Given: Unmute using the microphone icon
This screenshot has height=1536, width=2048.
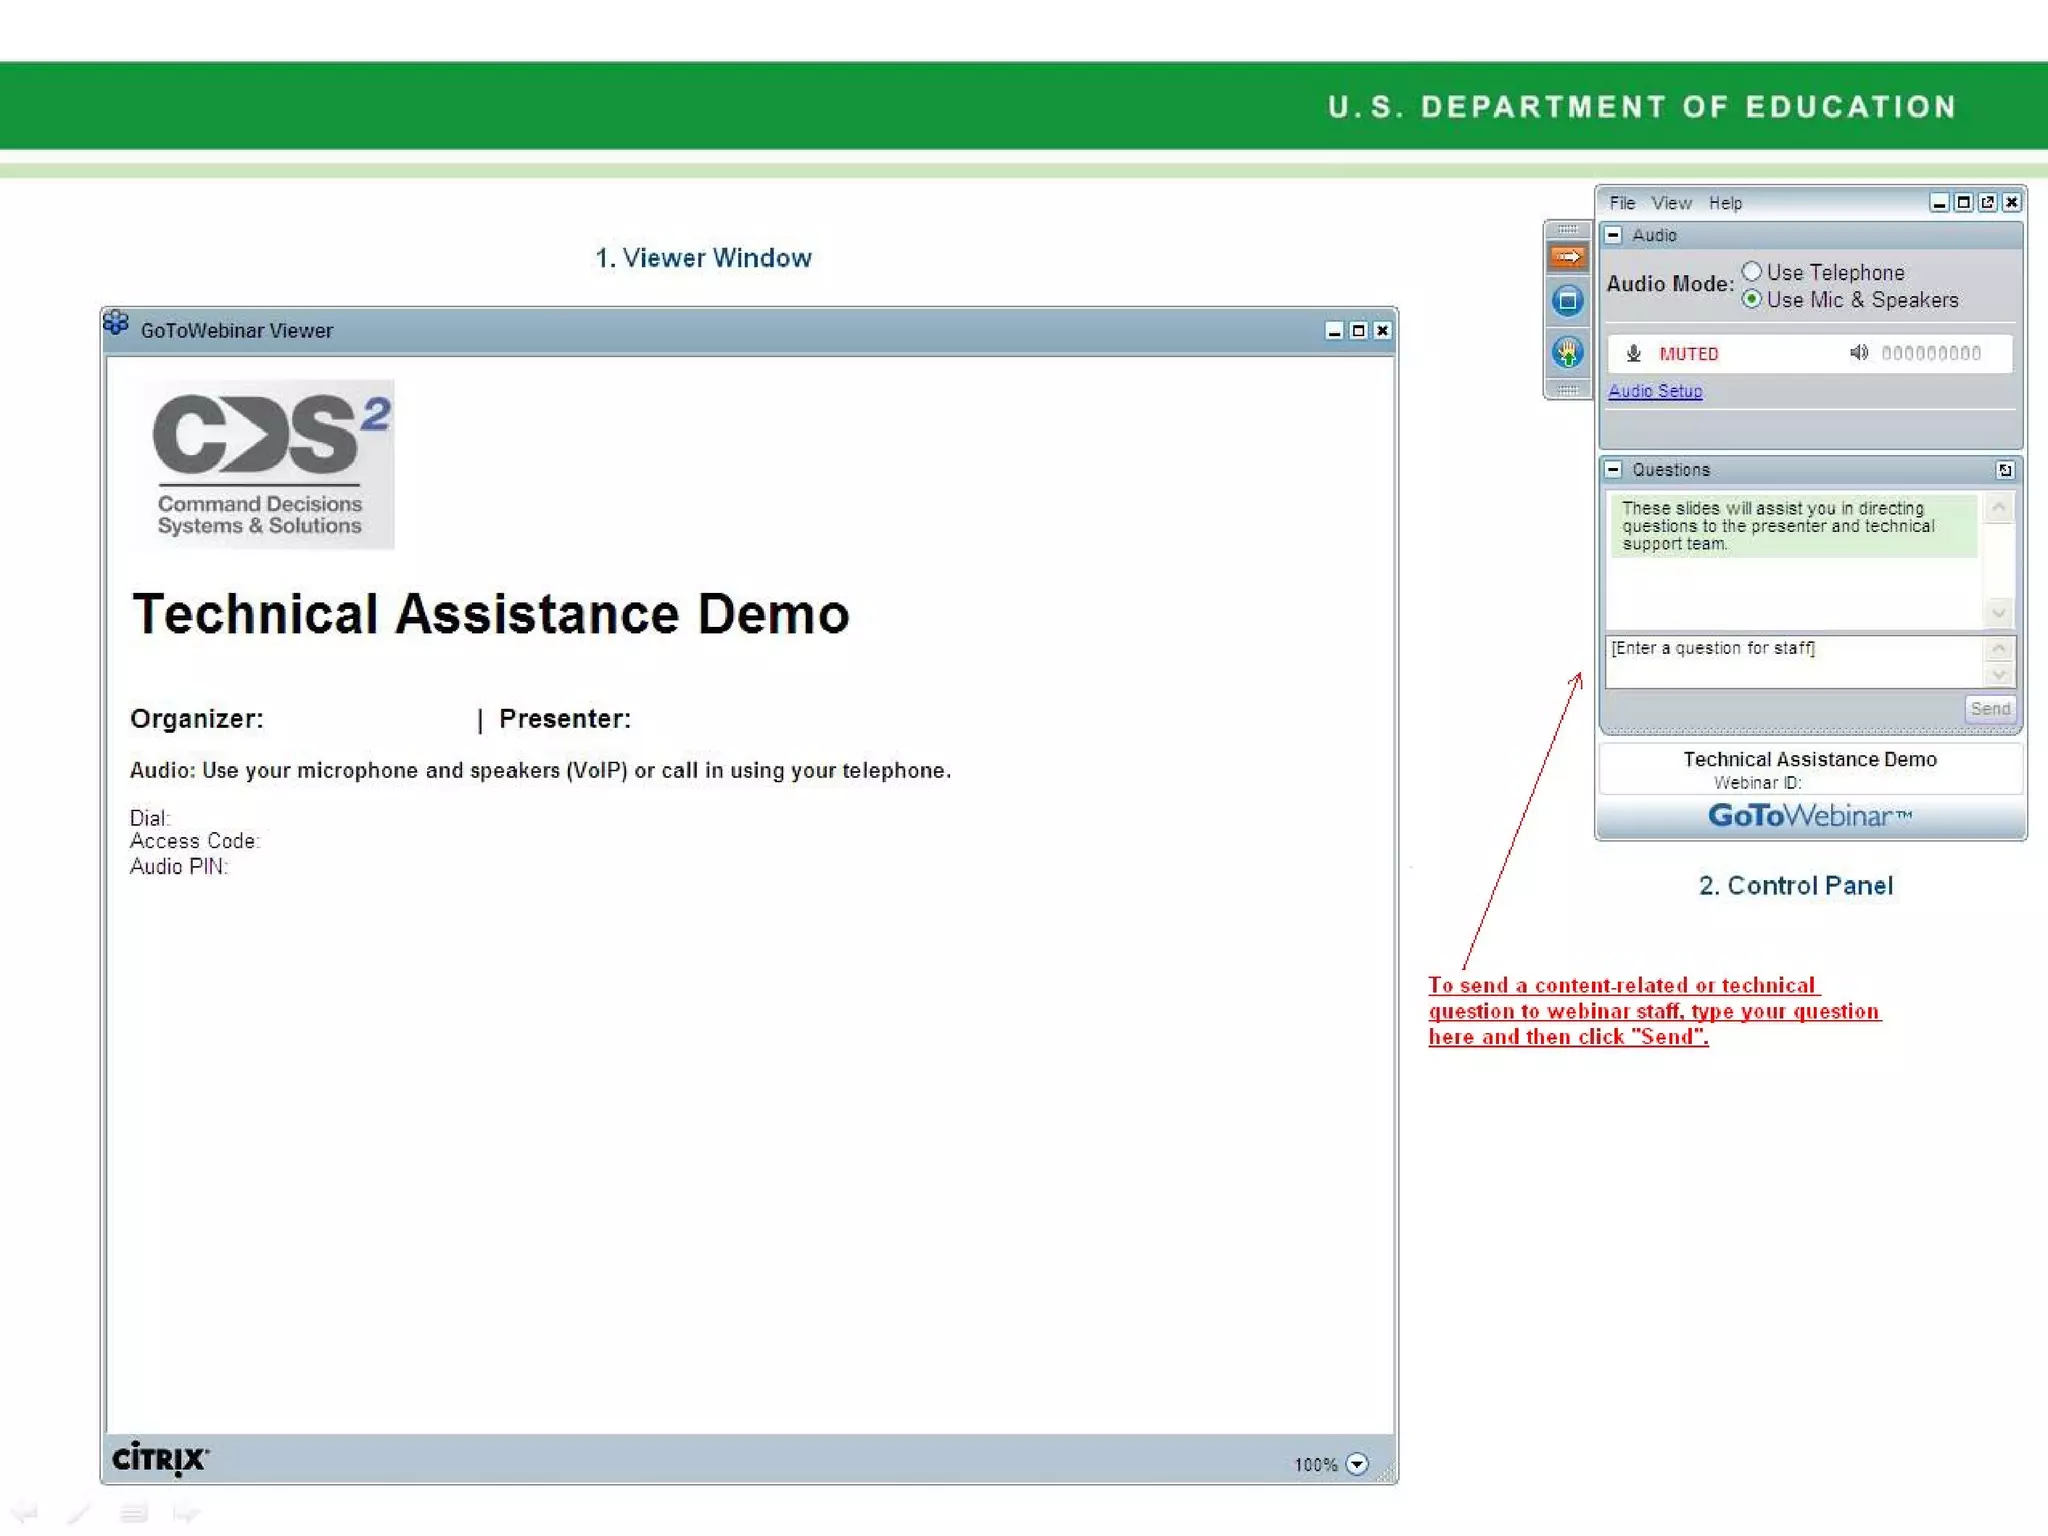Looking at the screenshot, I should coord(1633,353).
